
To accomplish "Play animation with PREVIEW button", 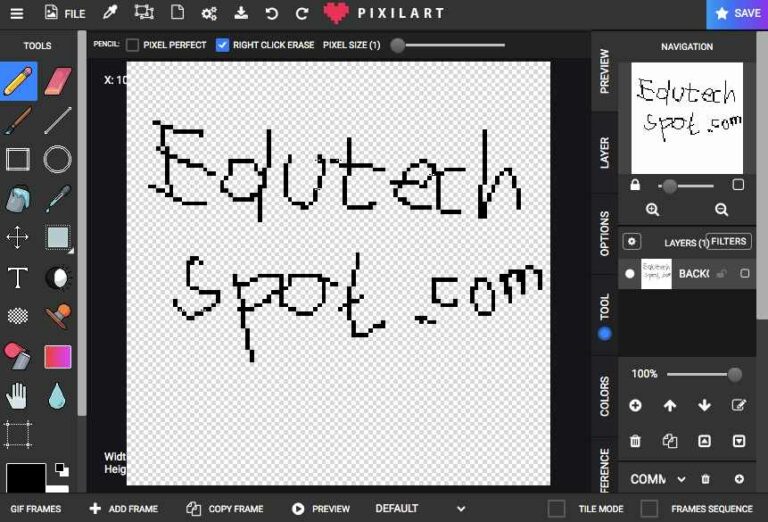I will (x=321, y=509).
